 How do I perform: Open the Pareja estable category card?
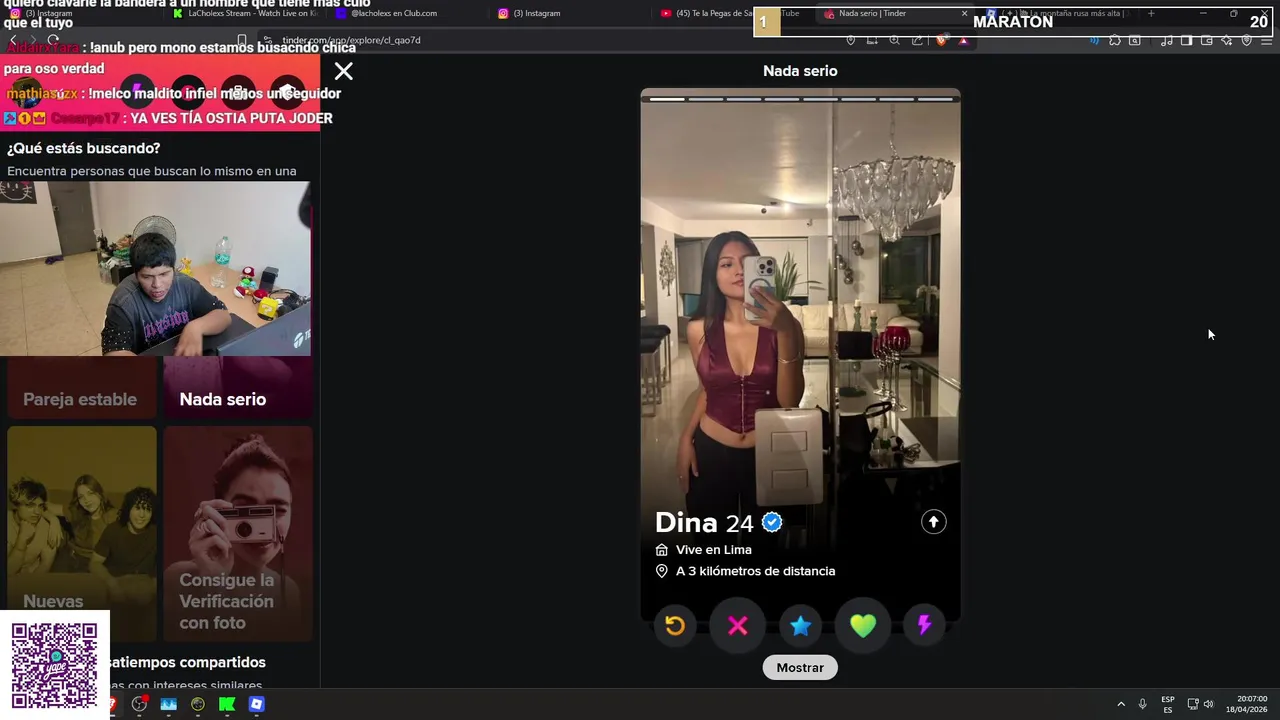82,388
